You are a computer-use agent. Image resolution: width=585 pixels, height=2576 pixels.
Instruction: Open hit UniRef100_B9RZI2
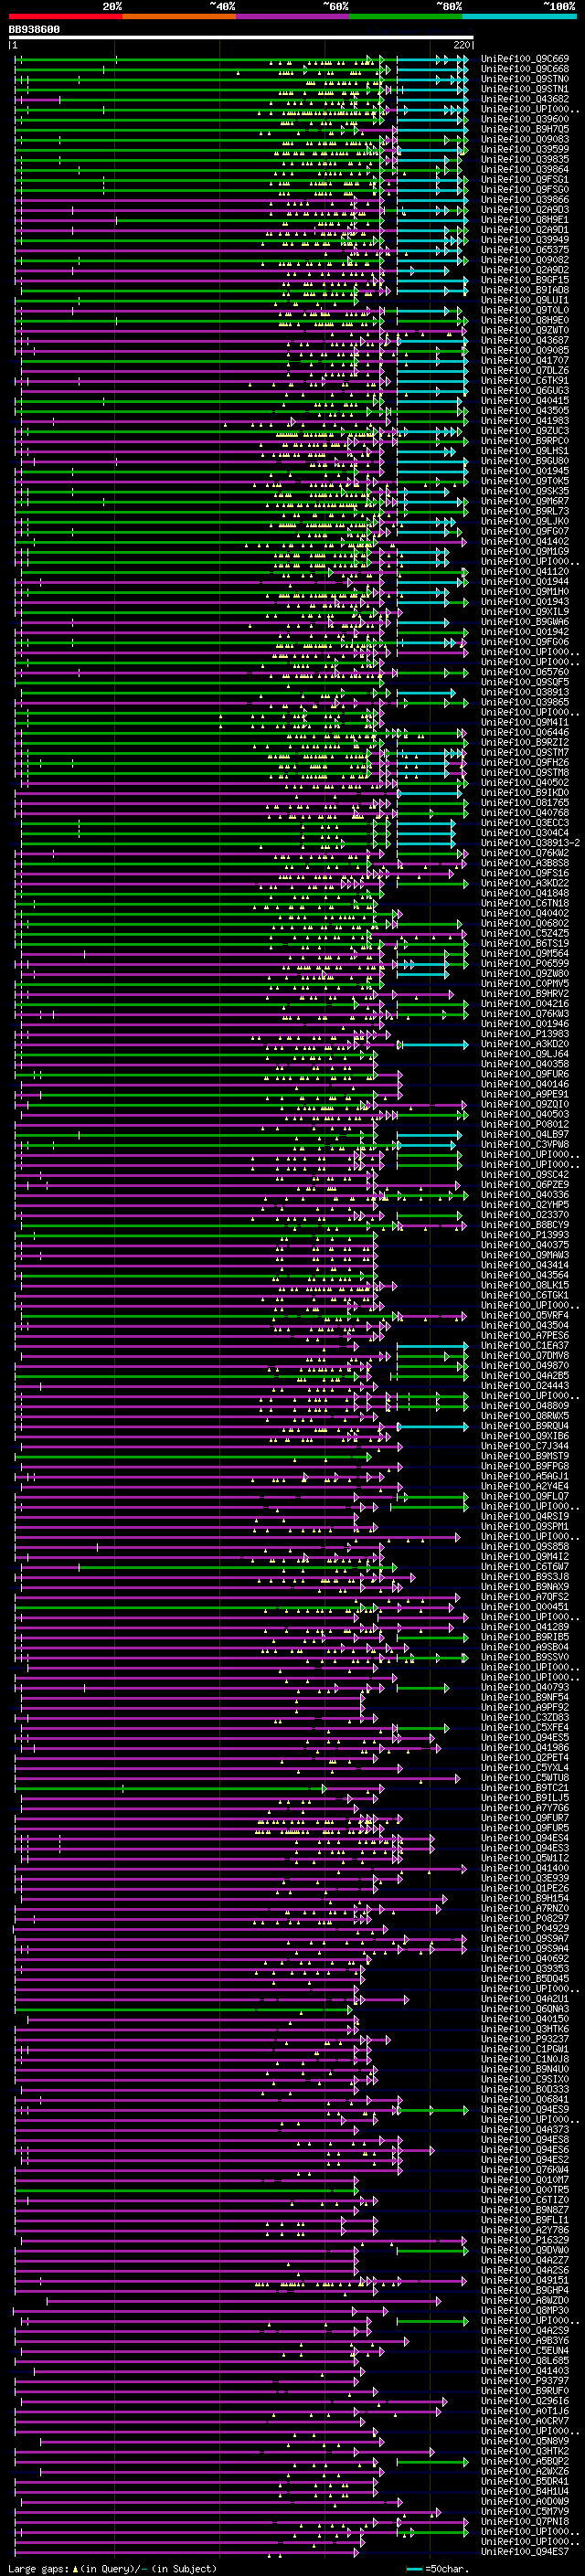pyautogui.click(x=525, y=742)
